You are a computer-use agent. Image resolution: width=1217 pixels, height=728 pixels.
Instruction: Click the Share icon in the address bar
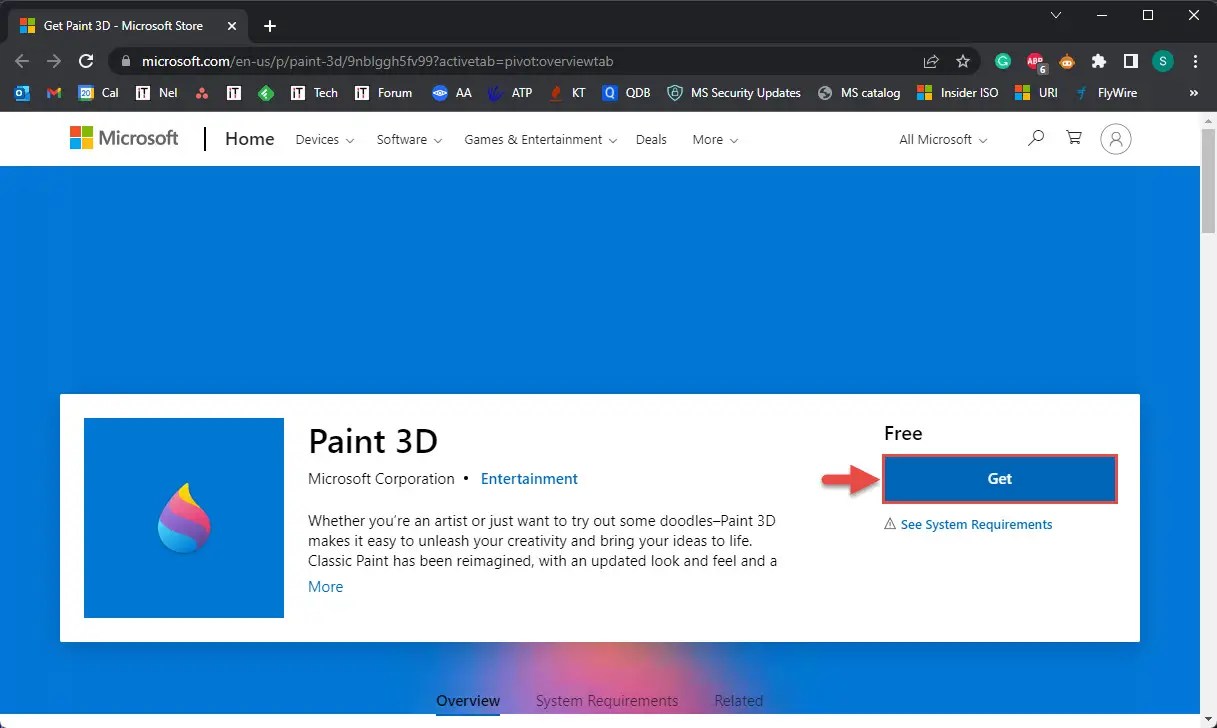point(930,60)
